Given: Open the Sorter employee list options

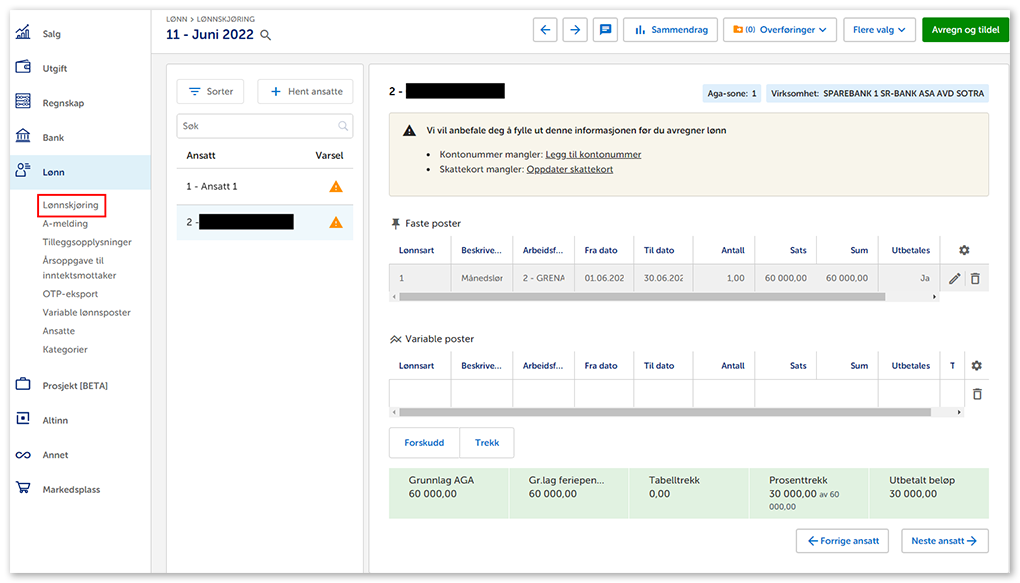Looking at the screenshot, I should coord(210,91).
